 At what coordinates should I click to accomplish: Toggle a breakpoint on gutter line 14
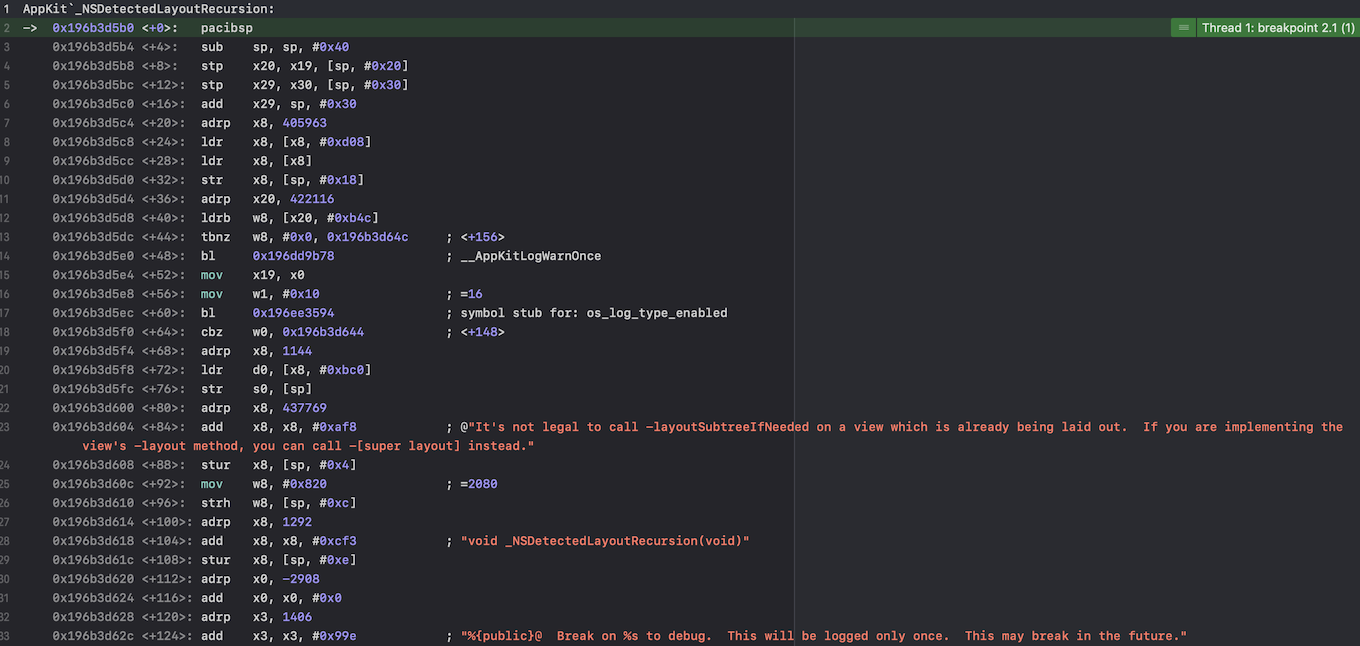point(7,256)
